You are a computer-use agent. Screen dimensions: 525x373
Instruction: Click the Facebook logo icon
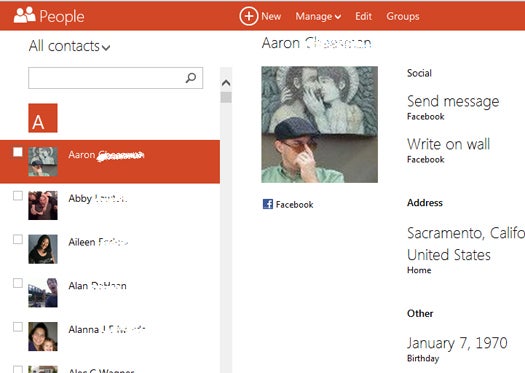click(x=268, y=204)
